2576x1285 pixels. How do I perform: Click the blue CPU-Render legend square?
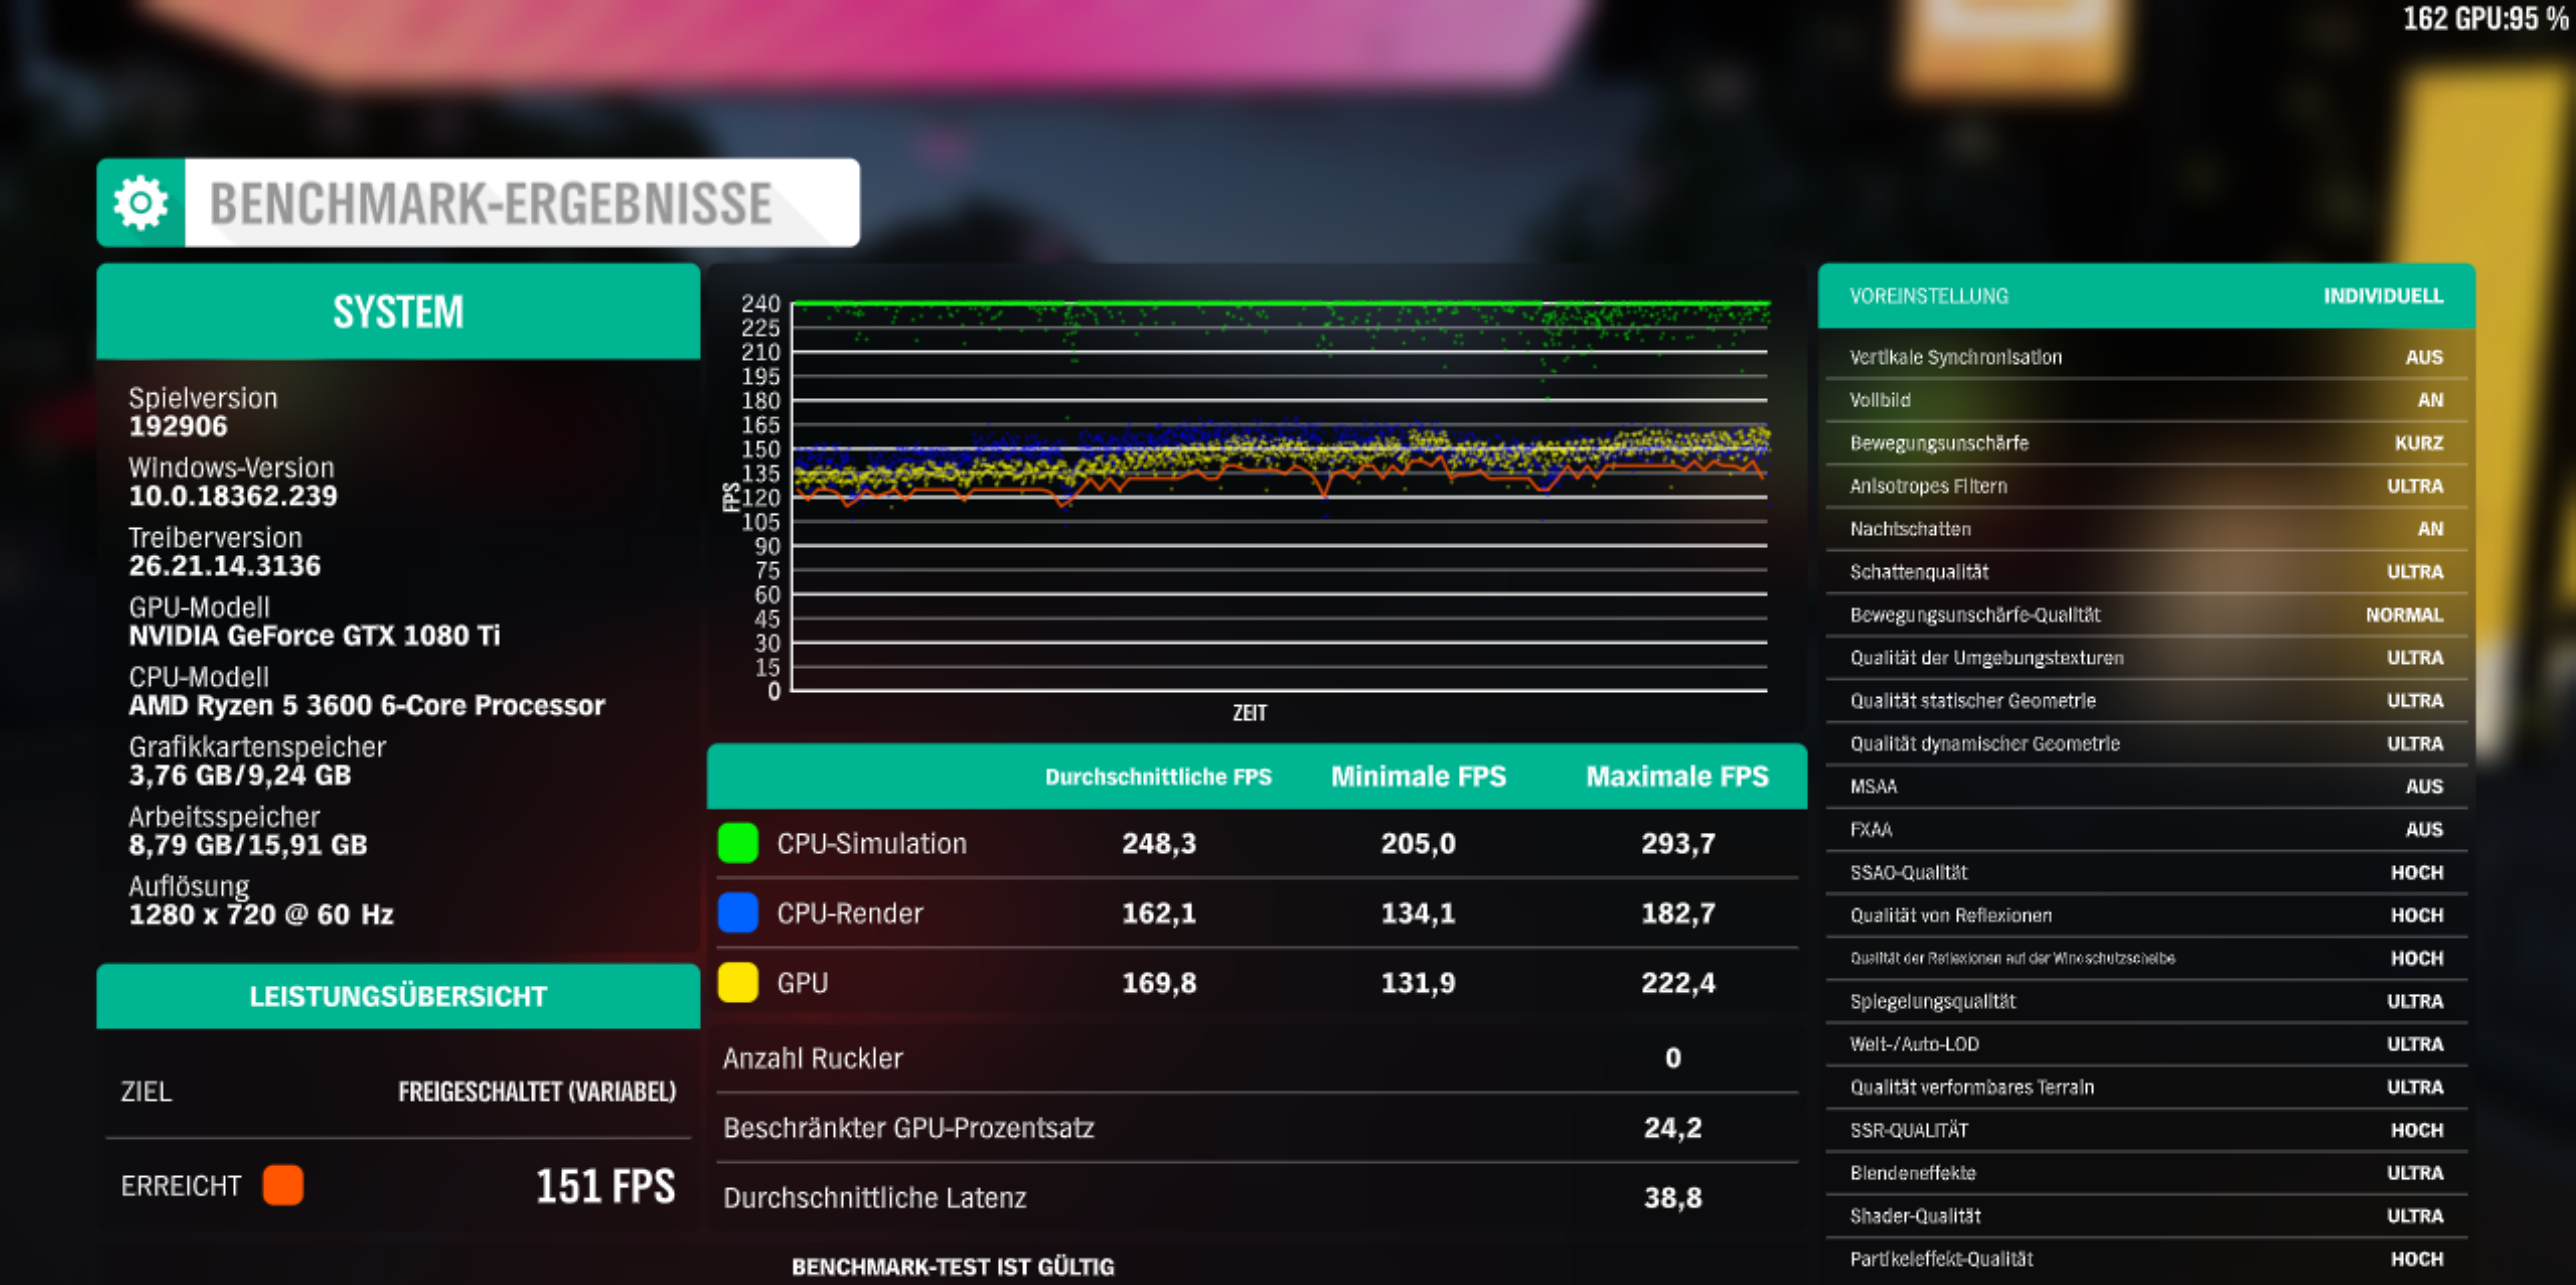point(738,913)
